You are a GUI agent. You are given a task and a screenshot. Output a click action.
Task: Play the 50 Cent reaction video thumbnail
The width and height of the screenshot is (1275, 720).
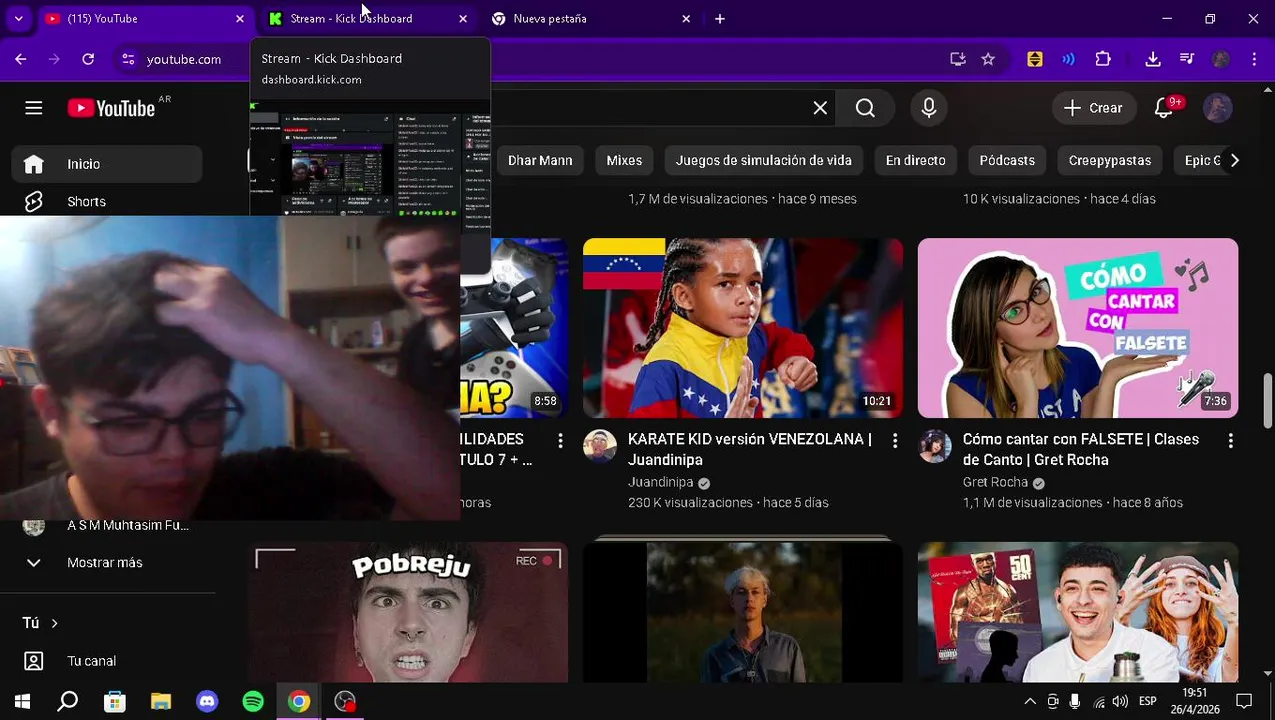point(1078,612)
